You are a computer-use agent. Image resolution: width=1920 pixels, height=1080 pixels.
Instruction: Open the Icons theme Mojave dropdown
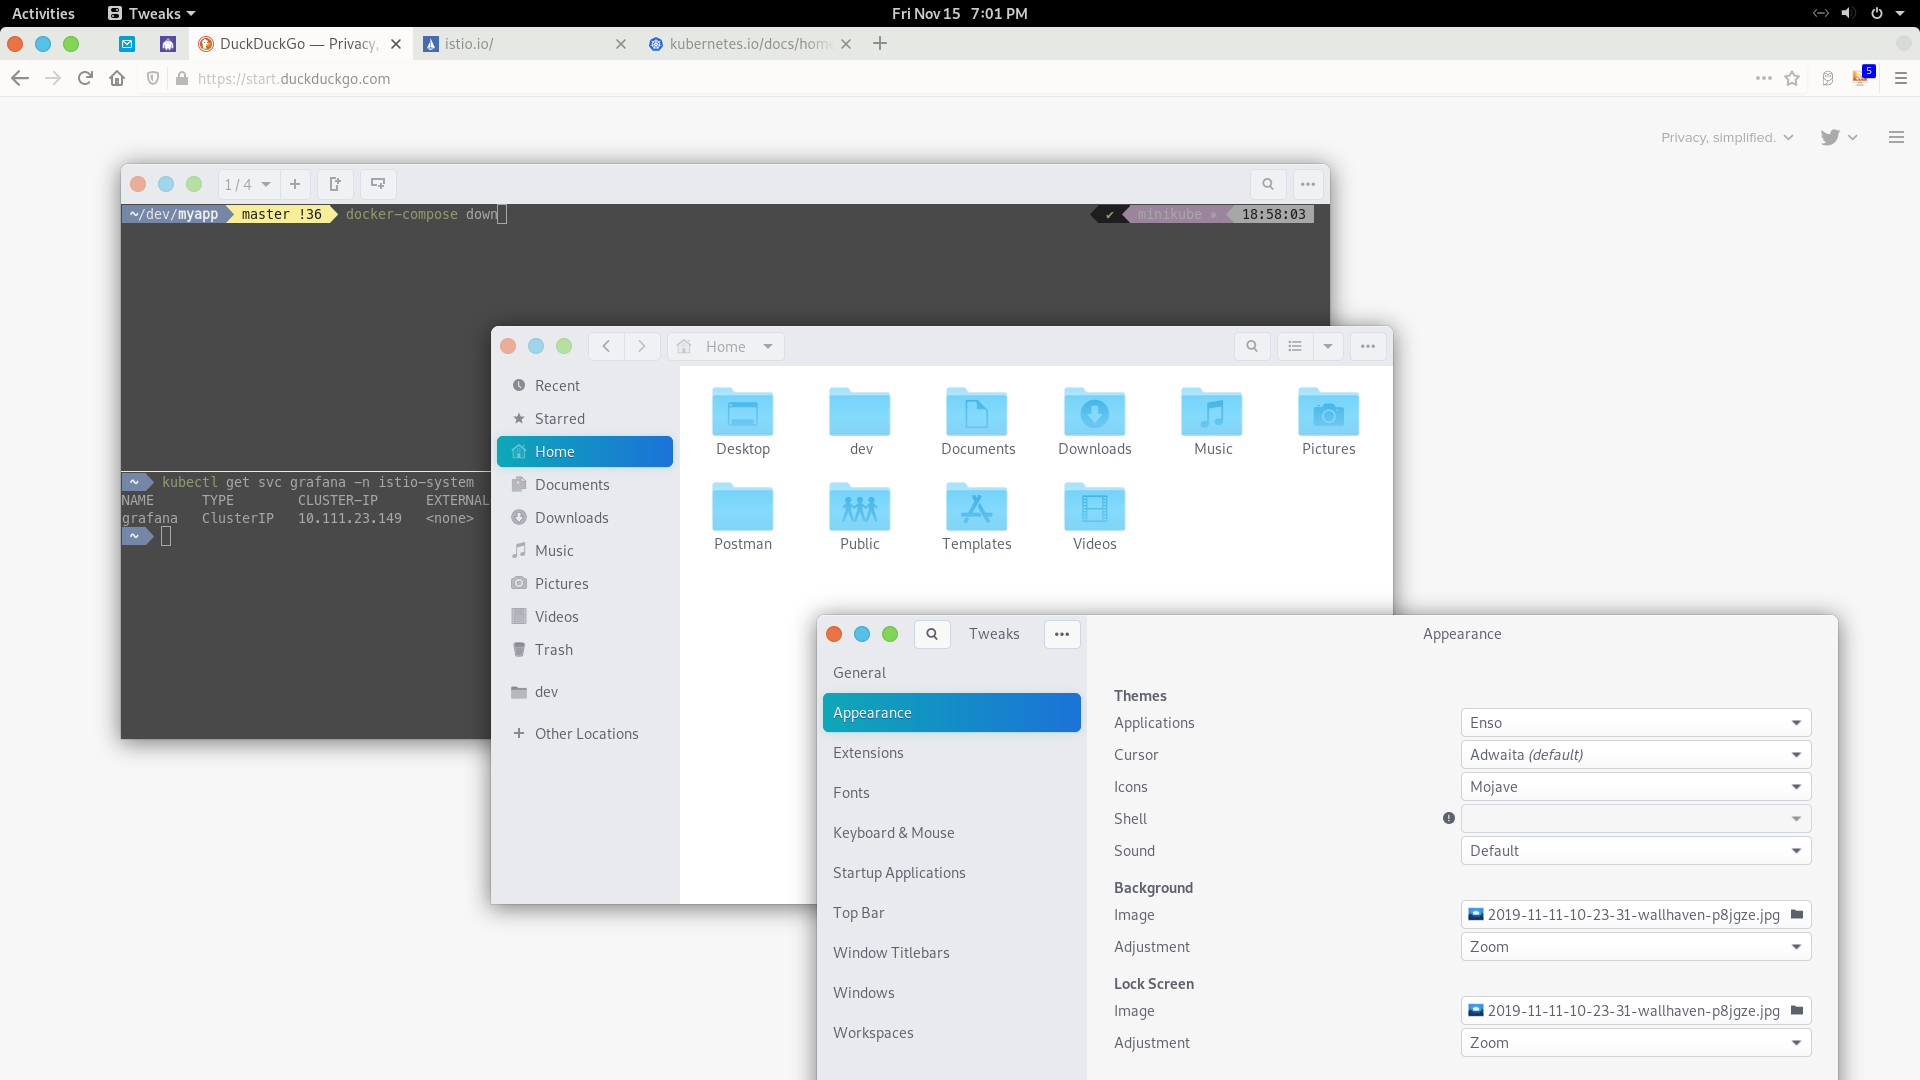click(x=1635, y=786)
